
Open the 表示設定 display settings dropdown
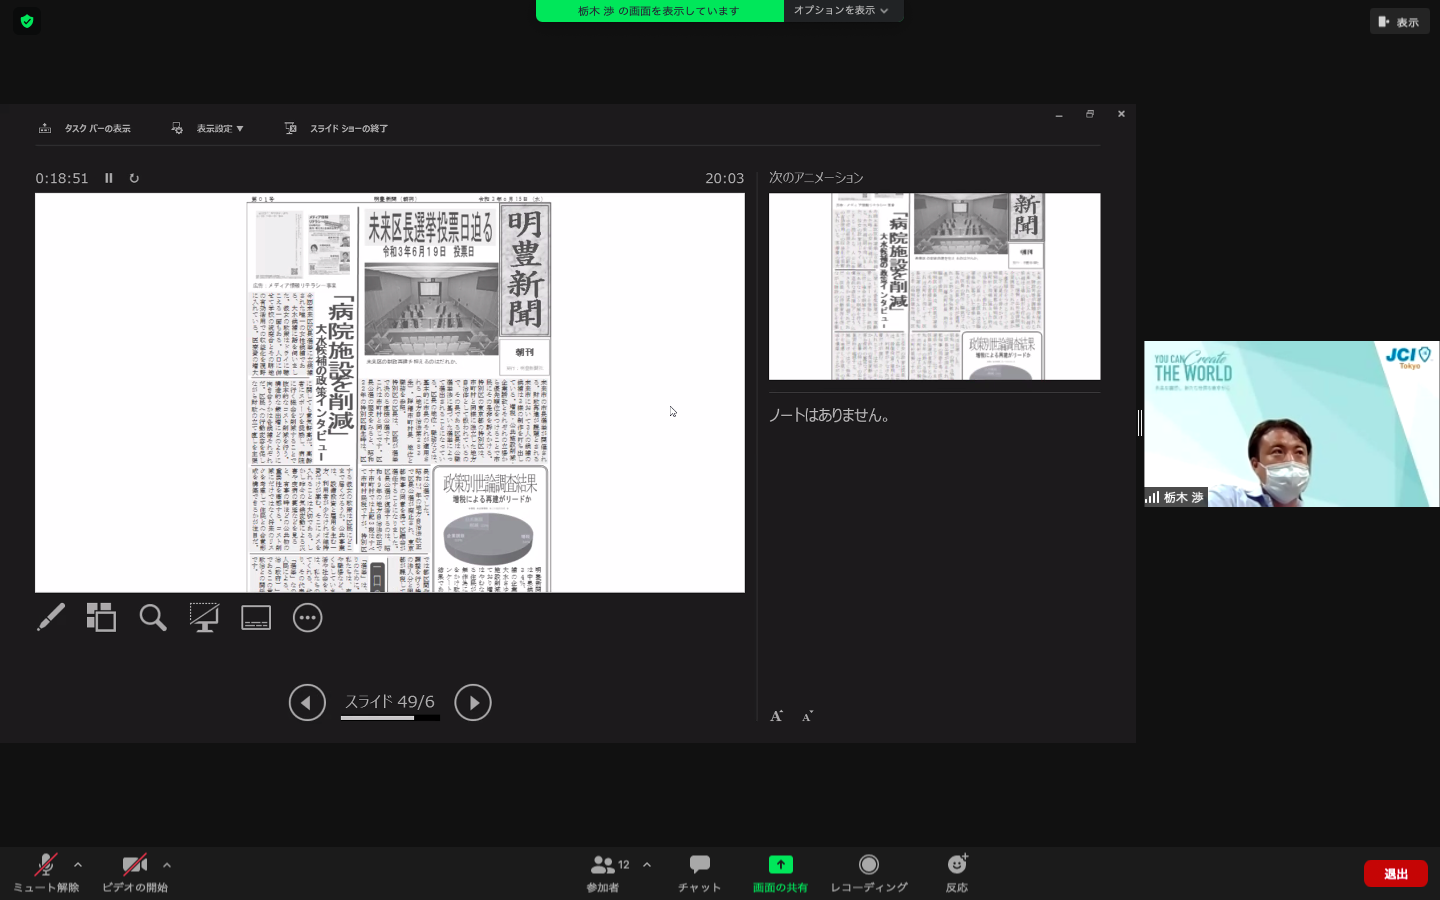[x=208, y=128]
